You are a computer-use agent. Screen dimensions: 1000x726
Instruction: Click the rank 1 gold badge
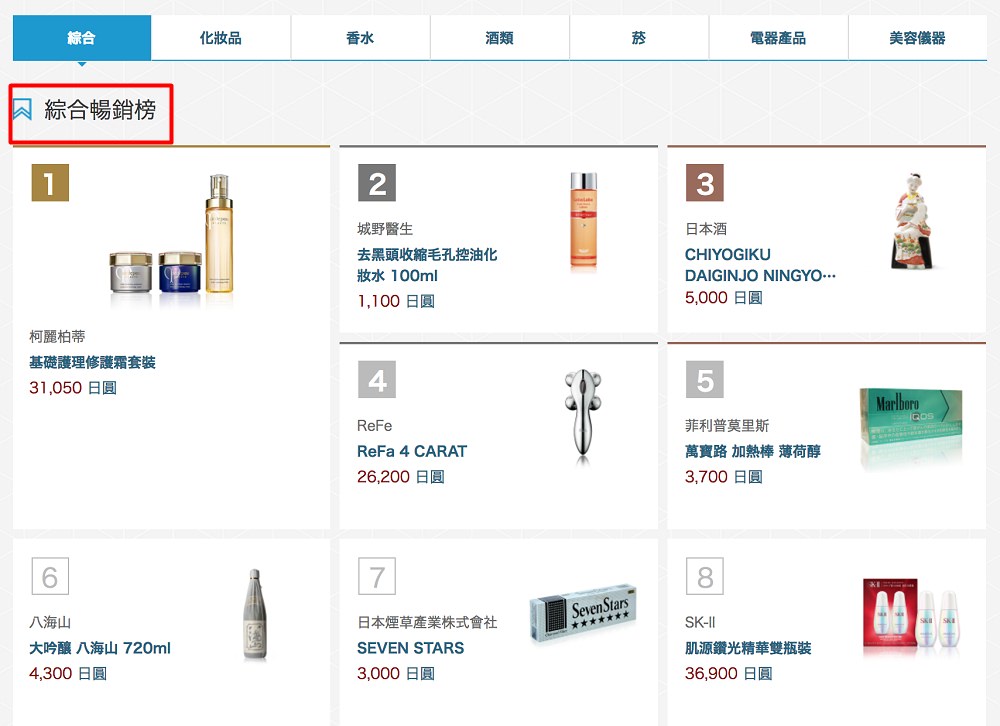point(50,183)
